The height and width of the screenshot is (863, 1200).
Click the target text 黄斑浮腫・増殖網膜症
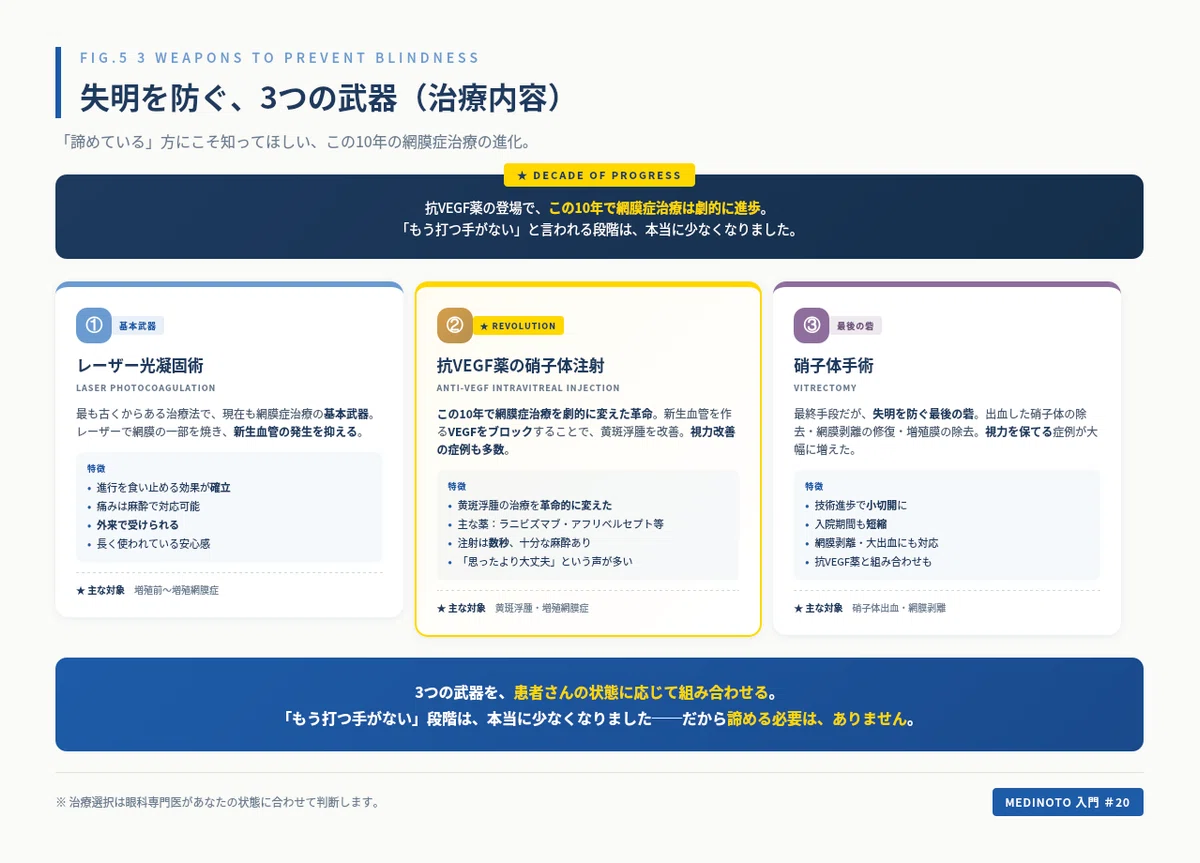[542, 608]
